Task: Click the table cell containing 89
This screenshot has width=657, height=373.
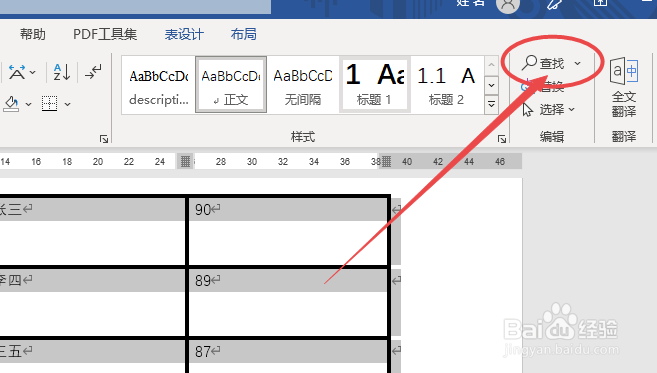Action: click(288, 302)
